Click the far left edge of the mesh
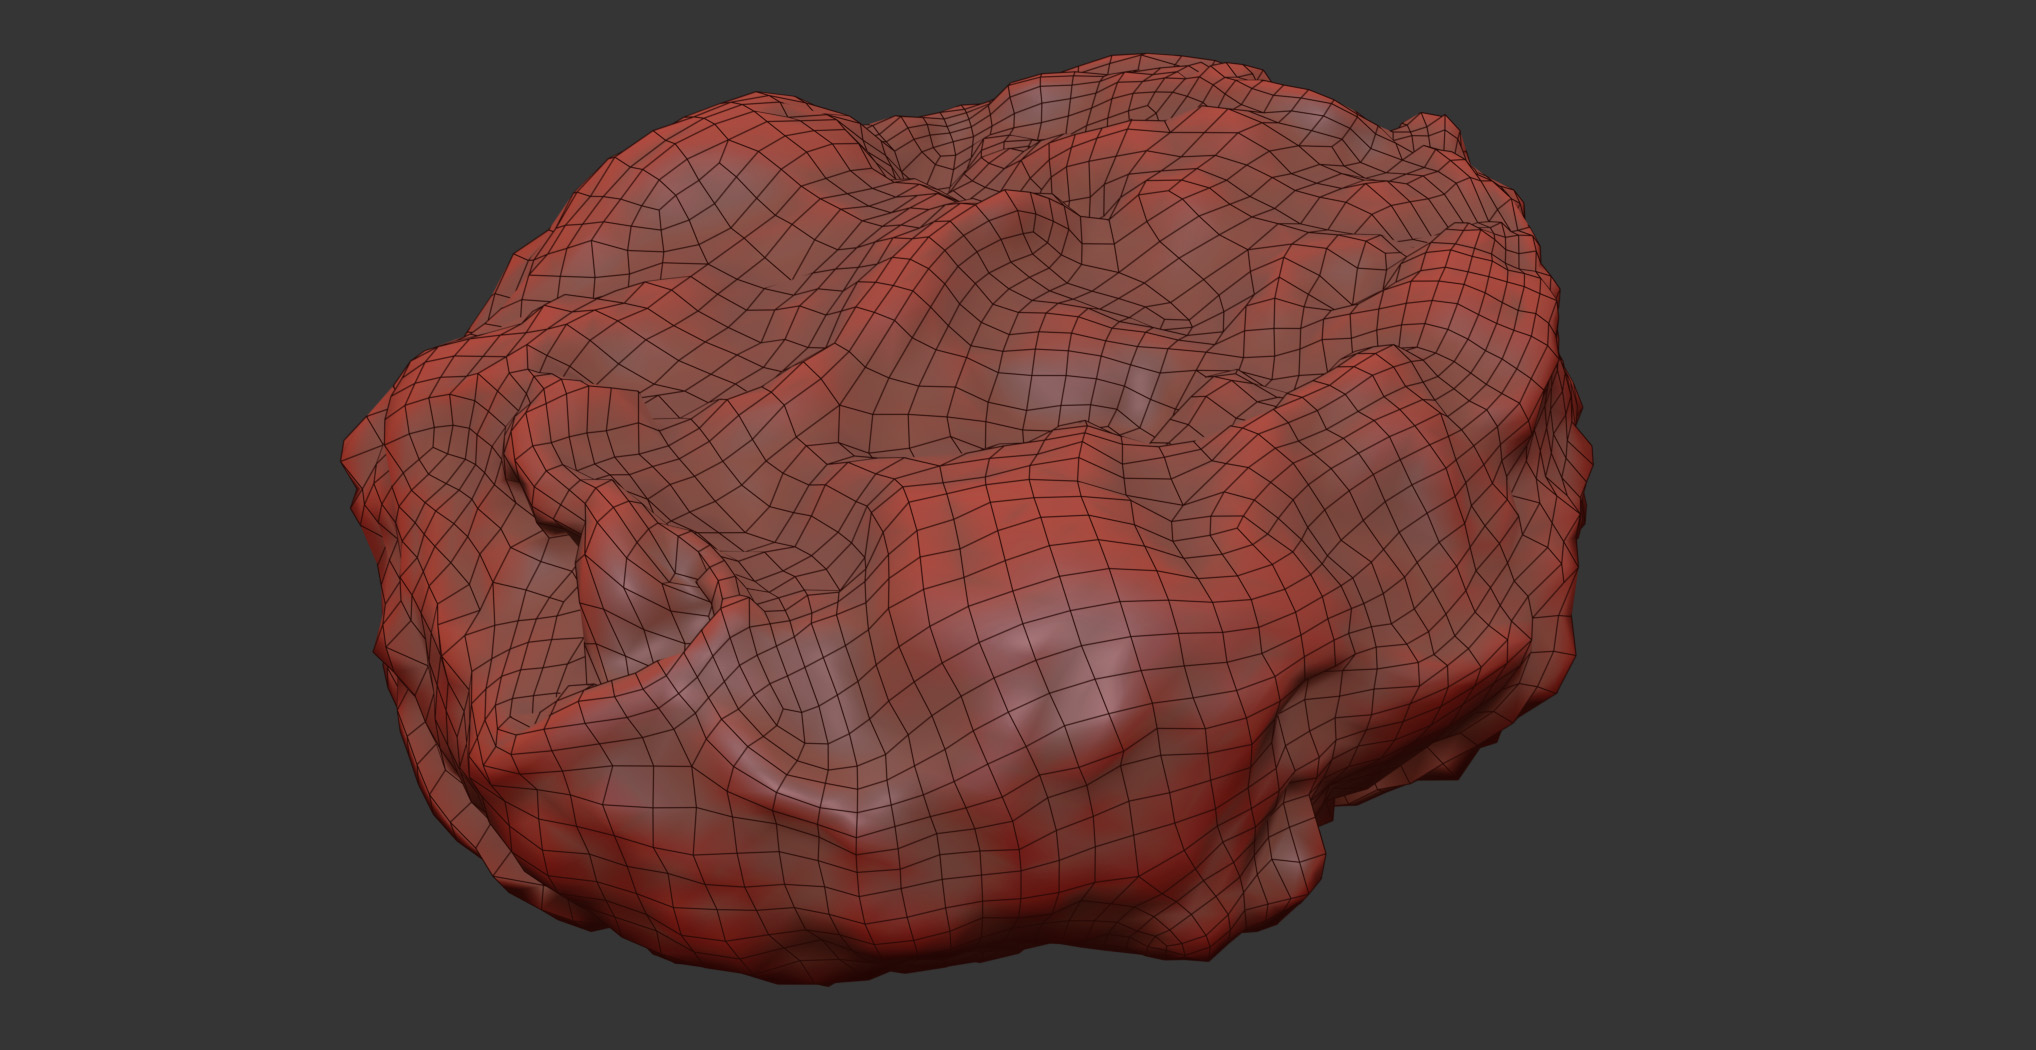Screen dimensions: 2036x1050 click(350, 470)
